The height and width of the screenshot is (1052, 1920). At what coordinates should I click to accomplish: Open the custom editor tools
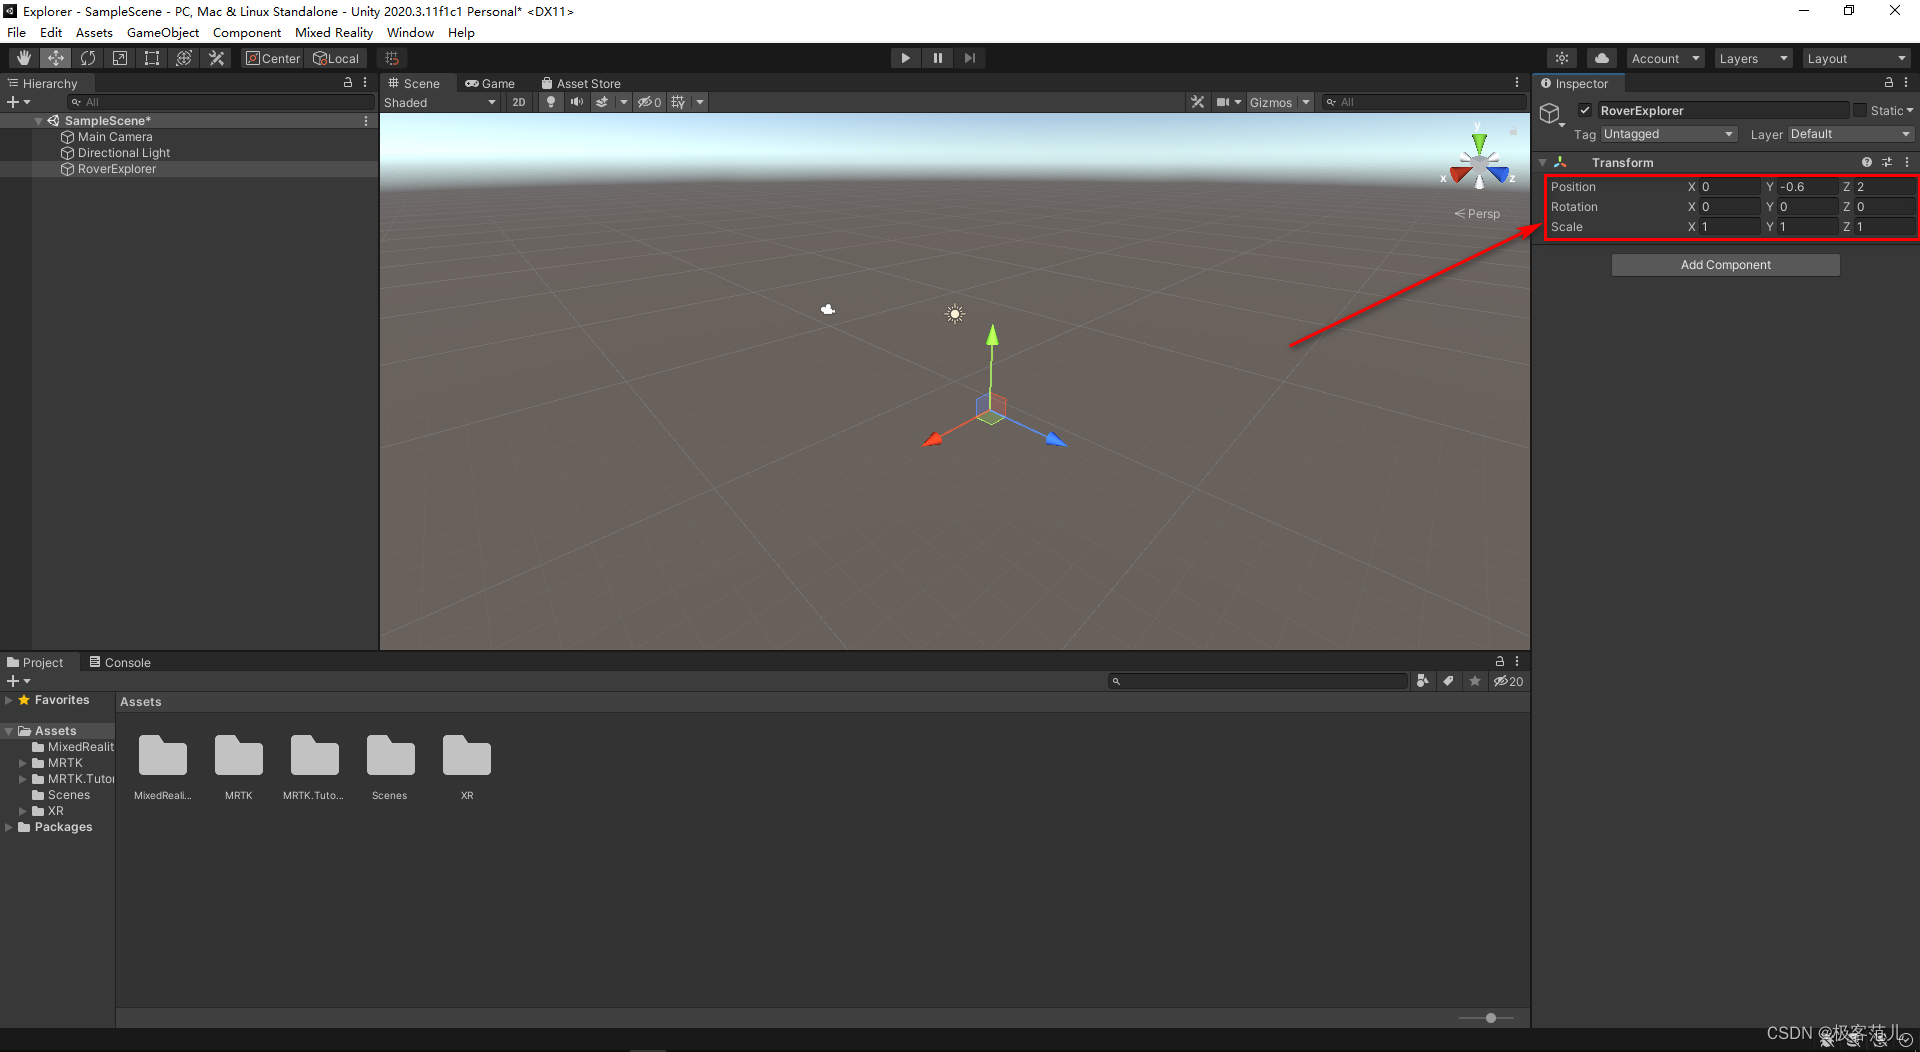(216, 58)
